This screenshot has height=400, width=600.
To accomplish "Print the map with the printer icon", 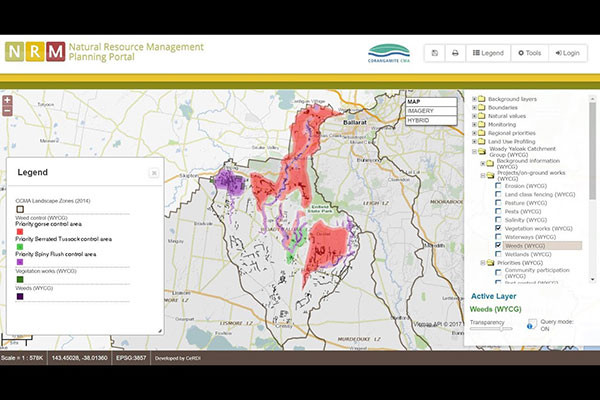I will click(455, 53).
